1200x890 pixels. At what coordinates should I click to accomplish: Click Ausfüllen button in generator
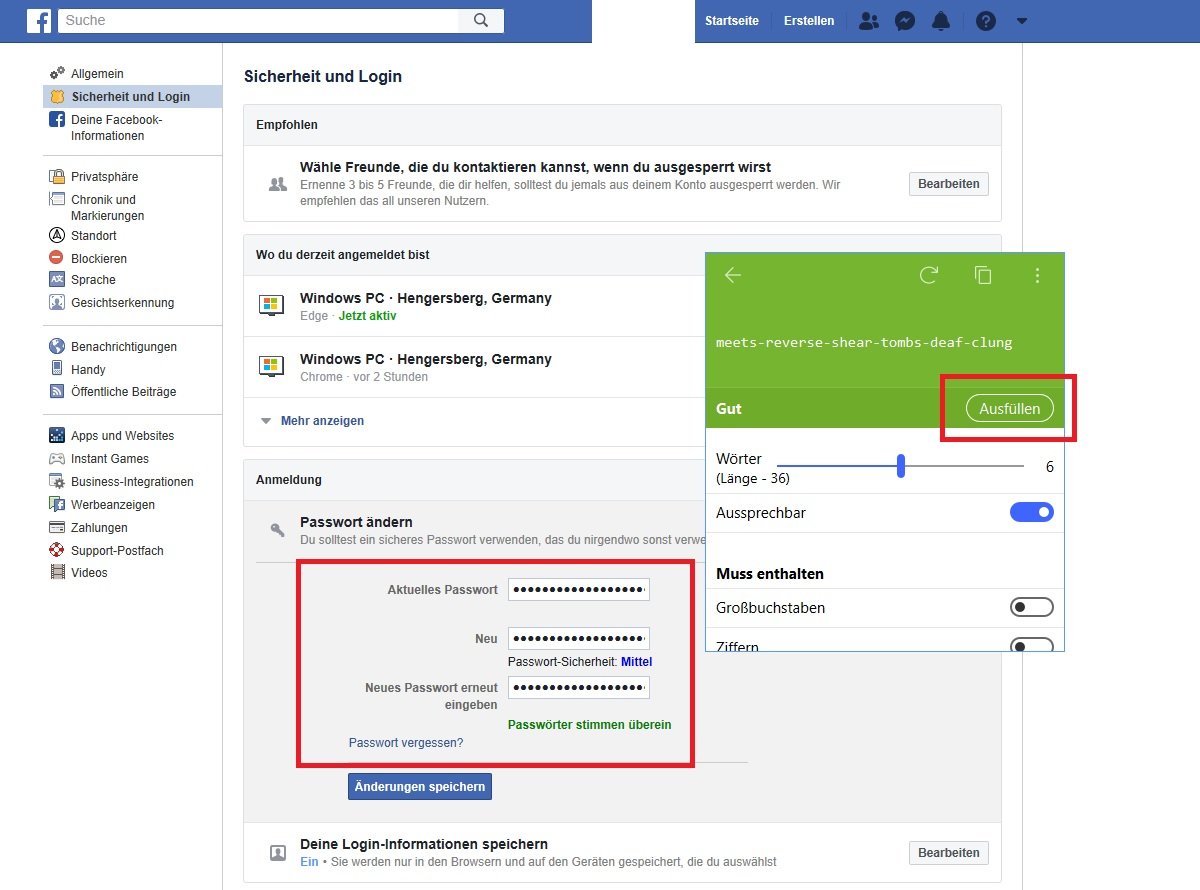point(1009,408)
